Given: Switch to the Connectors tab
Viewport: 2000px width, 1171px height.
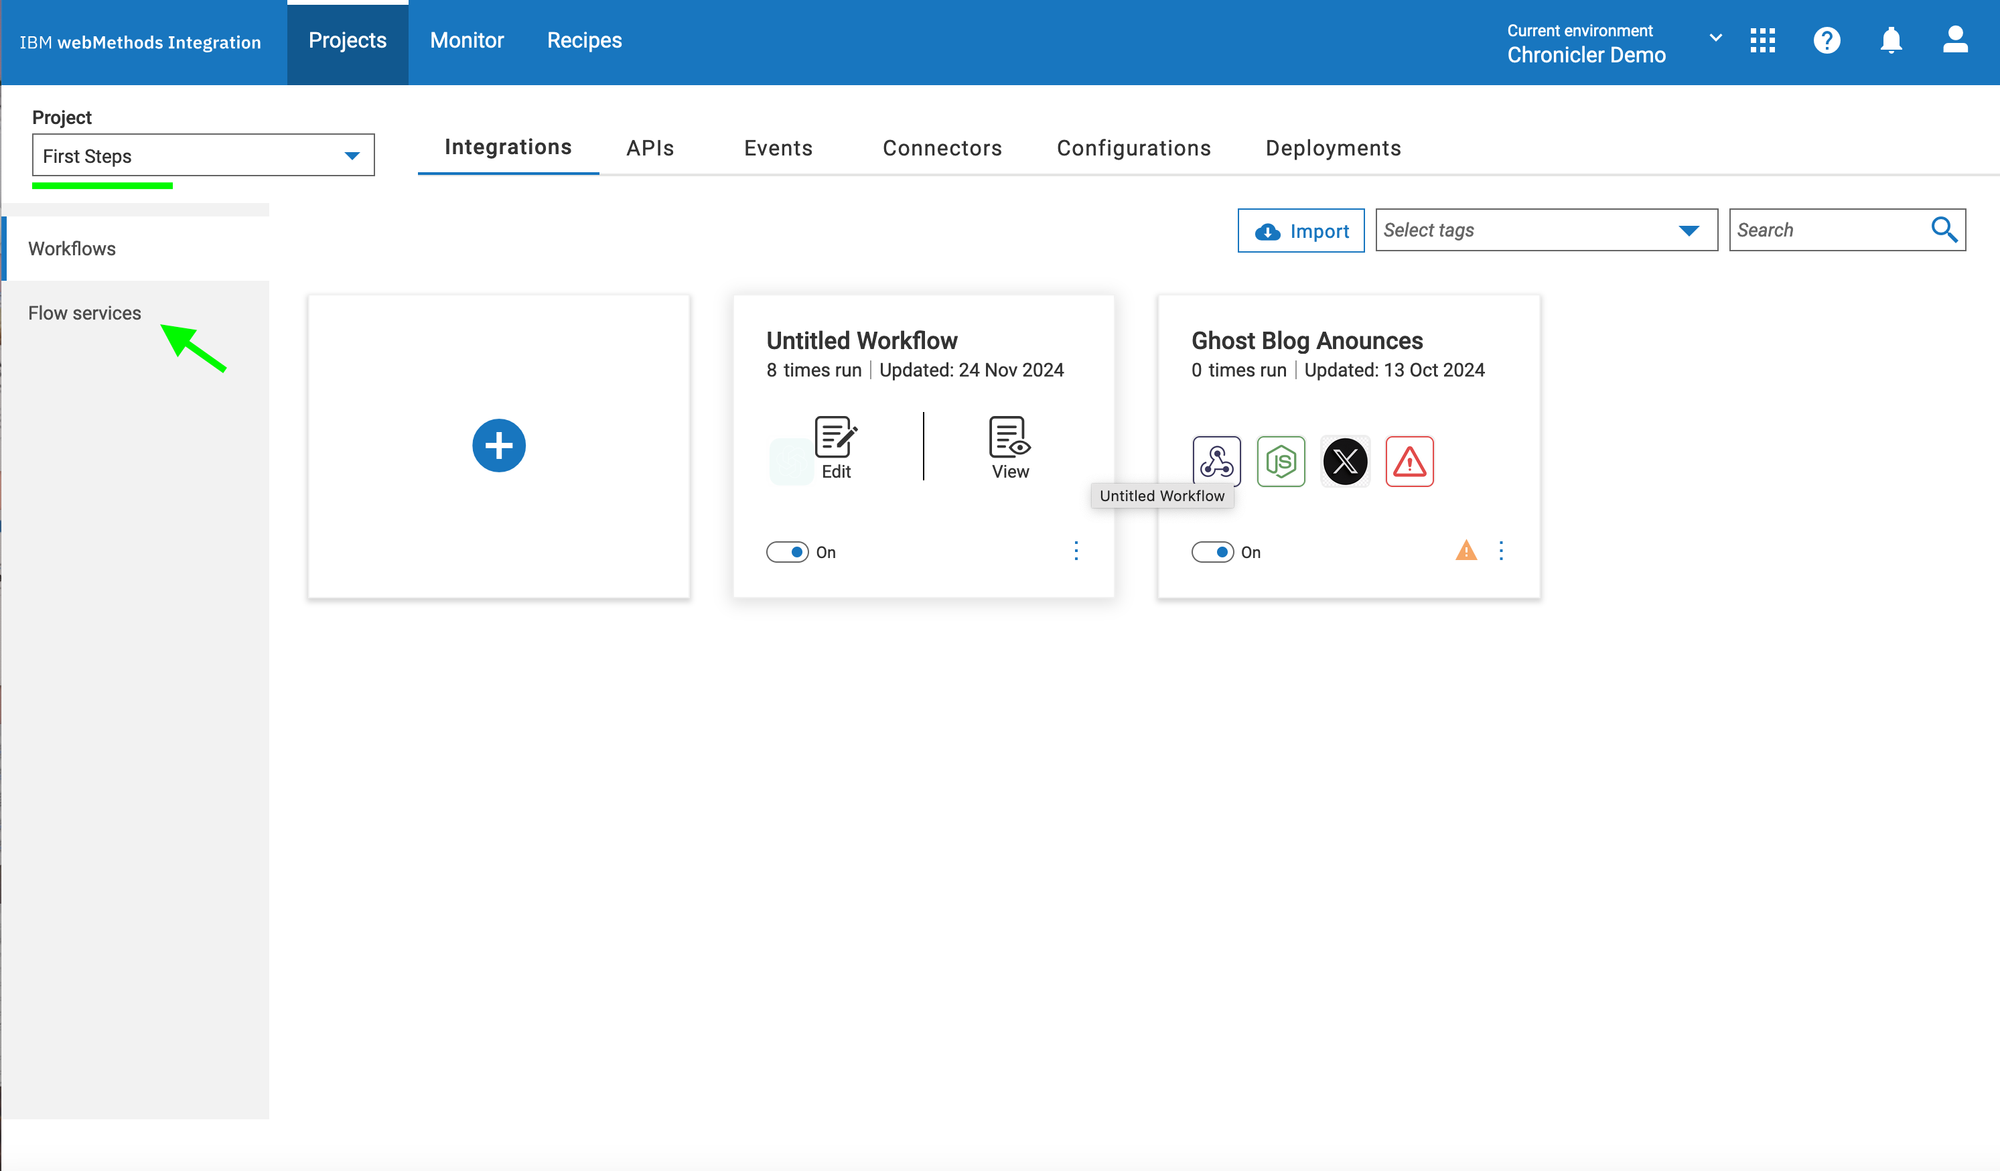Looking at the screenshot, I should (x=942, y=148).
